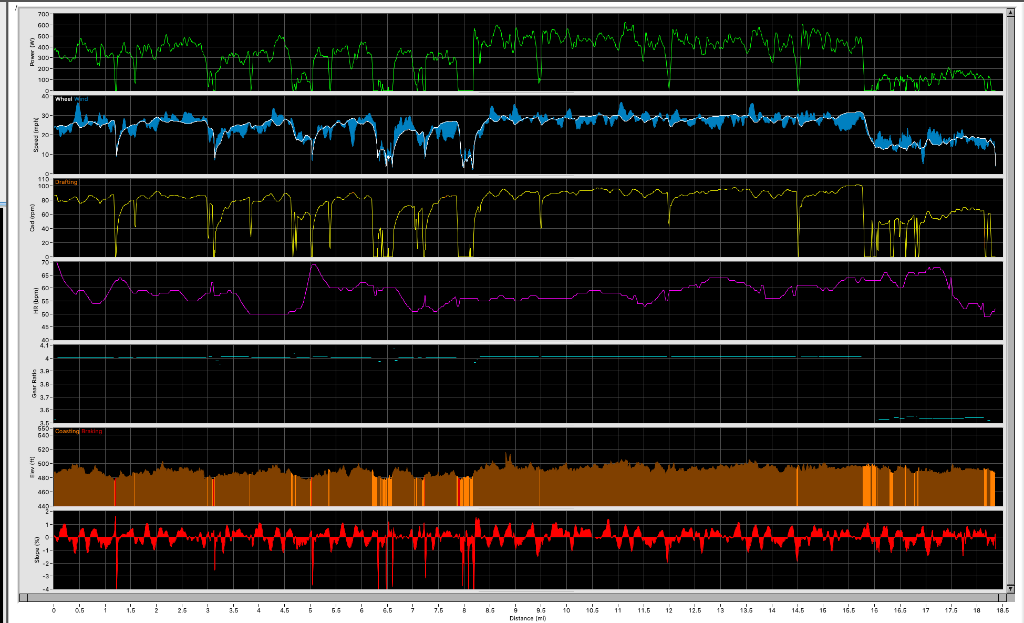Select the red Braking legend label
The height and width of the screenshot is (623, 1024).
pos(91,432)
